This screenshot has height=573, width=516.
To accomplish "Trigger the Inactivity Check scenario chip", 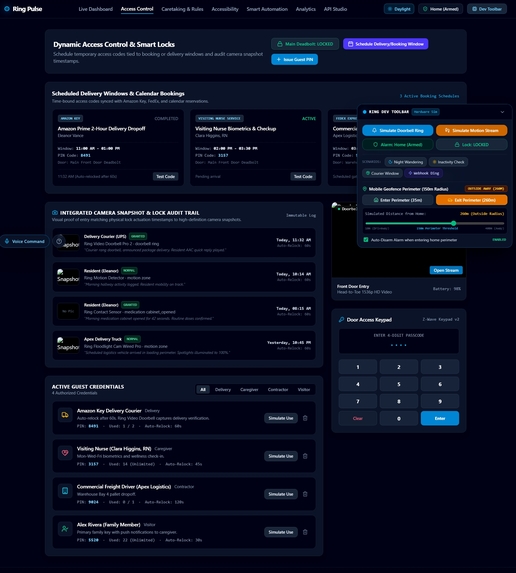I will point(448,162).
